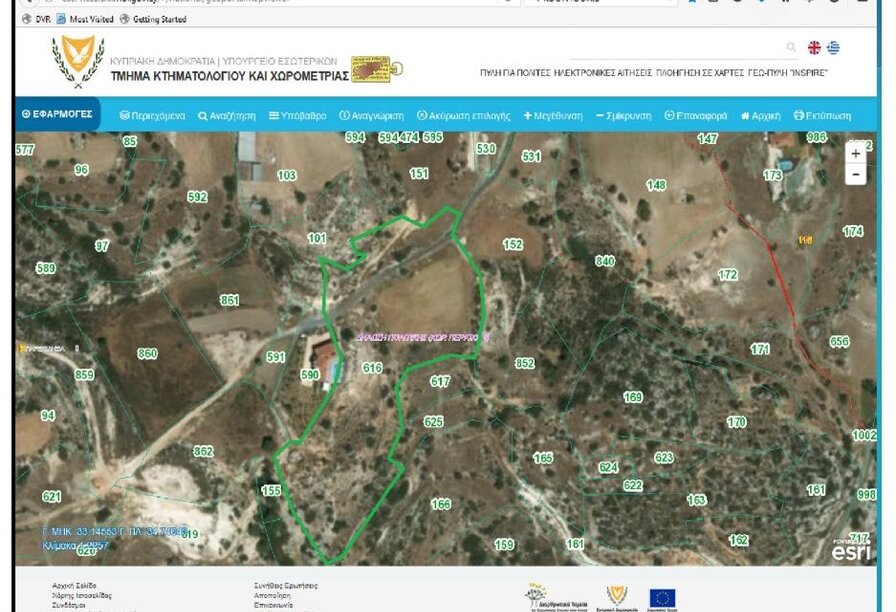This screenshot has width=896, height=612.
Task: Click parcel label 590 on map
Action: (x=310, y=375)
